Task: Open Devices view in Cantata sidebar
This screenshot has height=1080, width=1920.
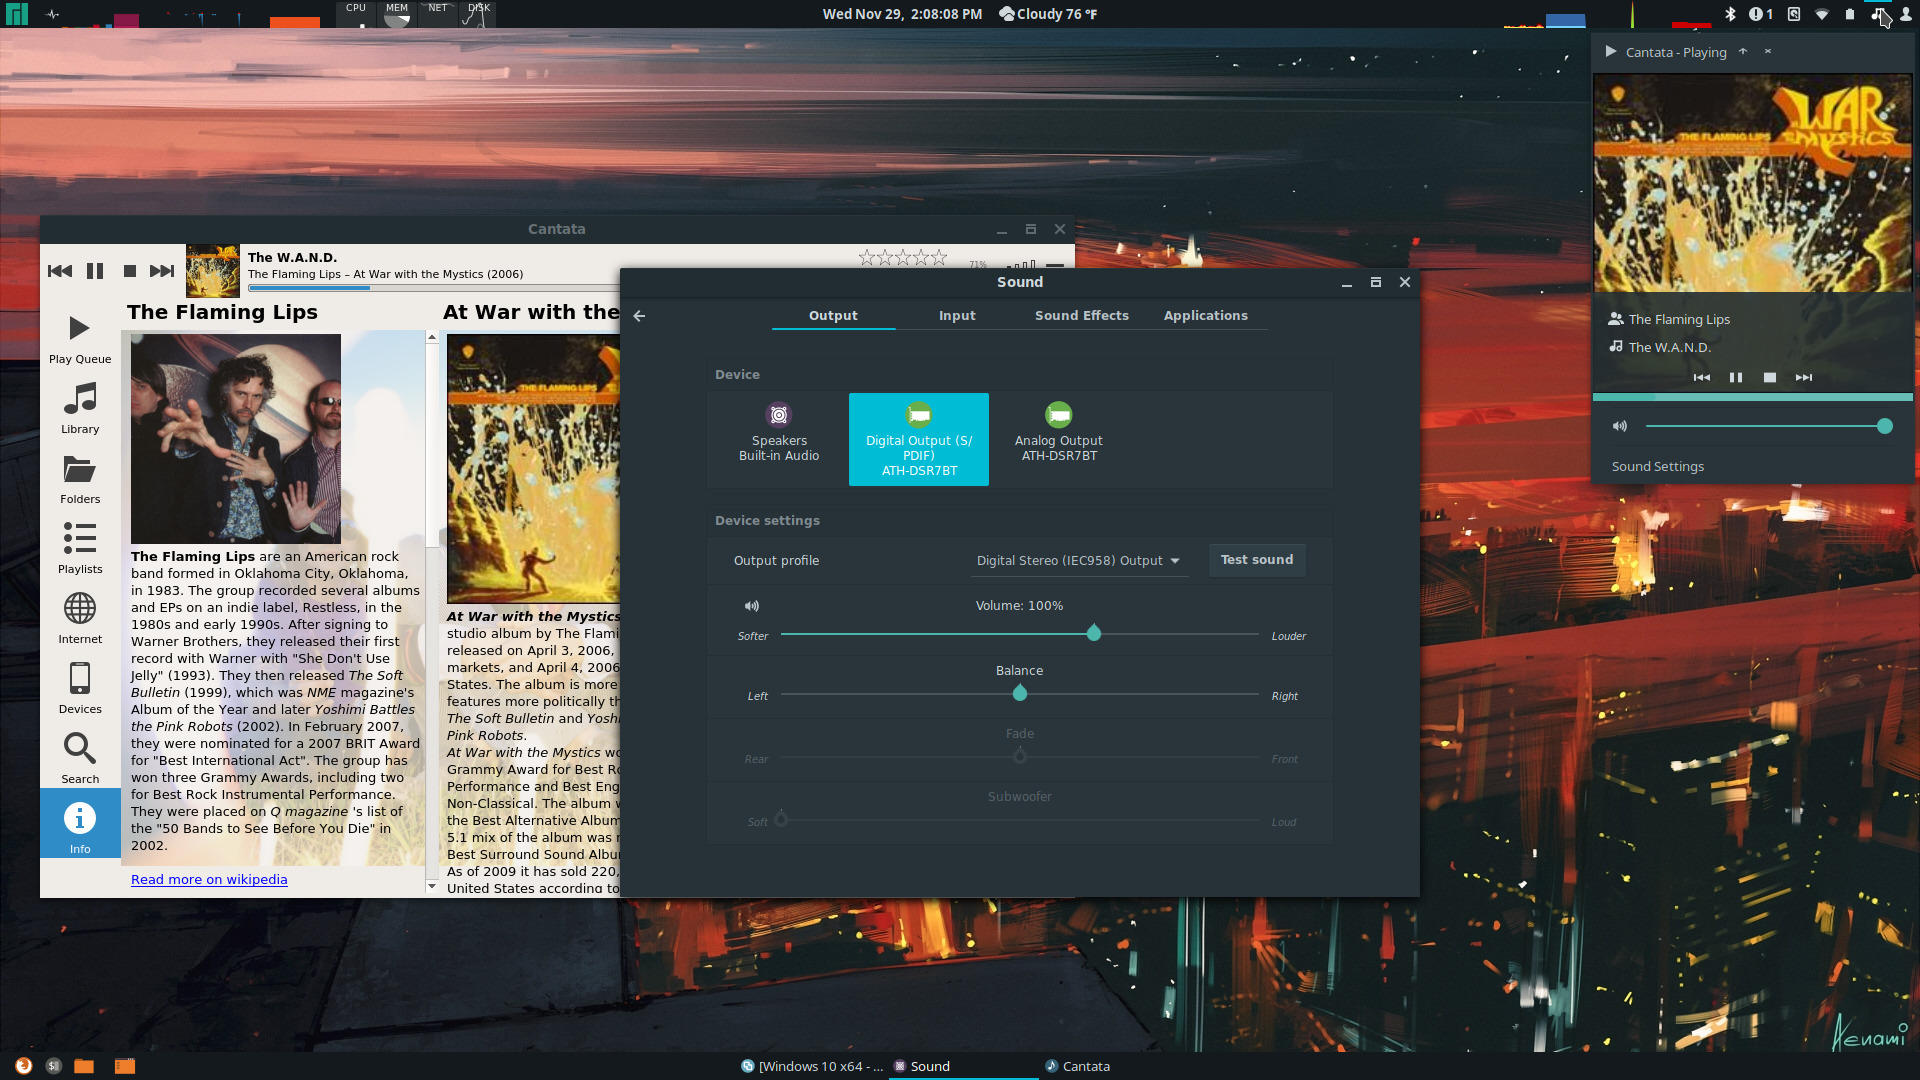Action: click(80, 688)
